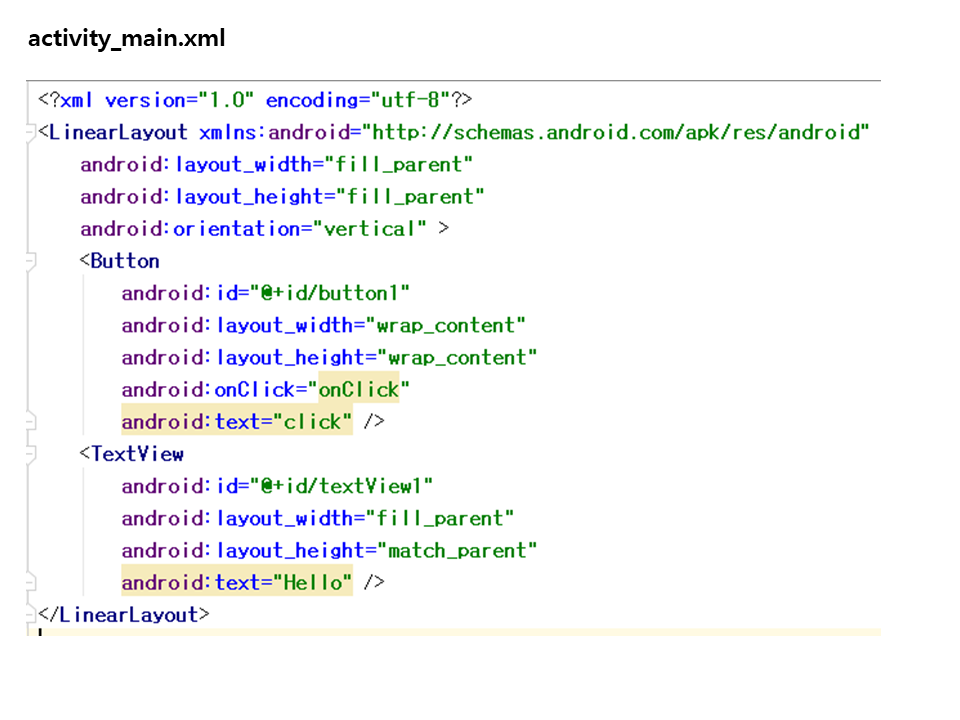
Task: Click the activity_main.xml file title
Action: (x=126, y=39)
